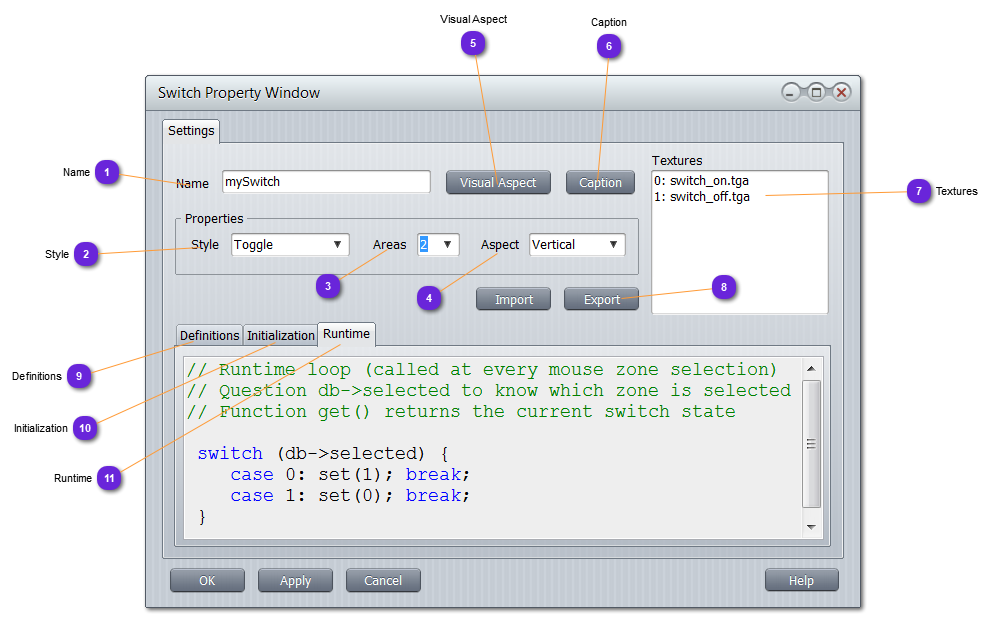Click the purple callout badge number 7
This screenshot has height=617, width=994.
[x=919, y=191]
